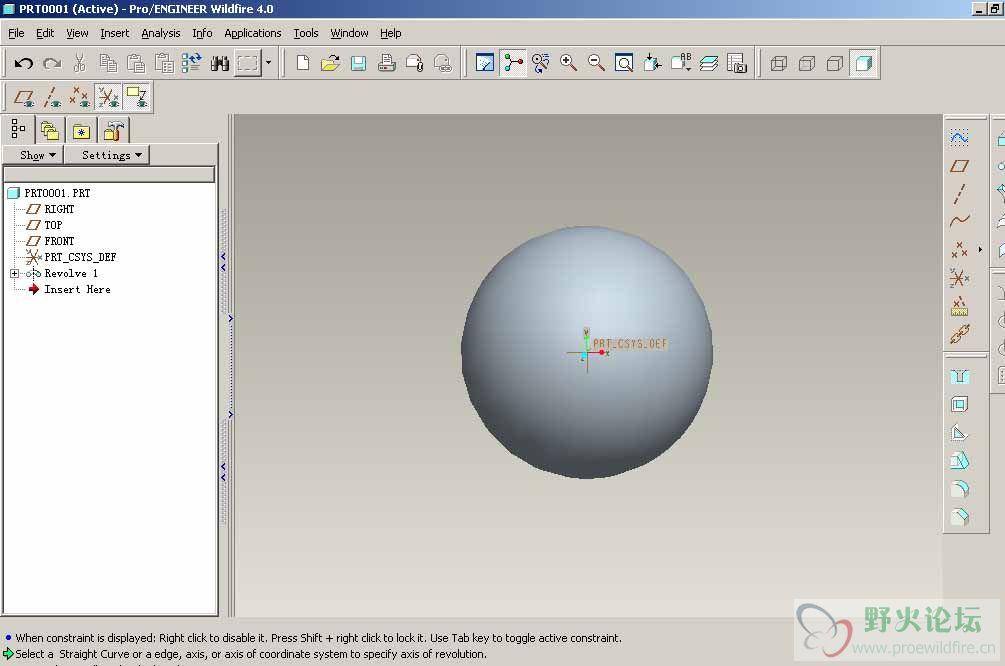
Task: Select the Datum Axis tool in right toolbar
Action: click(x=959, y=194)
